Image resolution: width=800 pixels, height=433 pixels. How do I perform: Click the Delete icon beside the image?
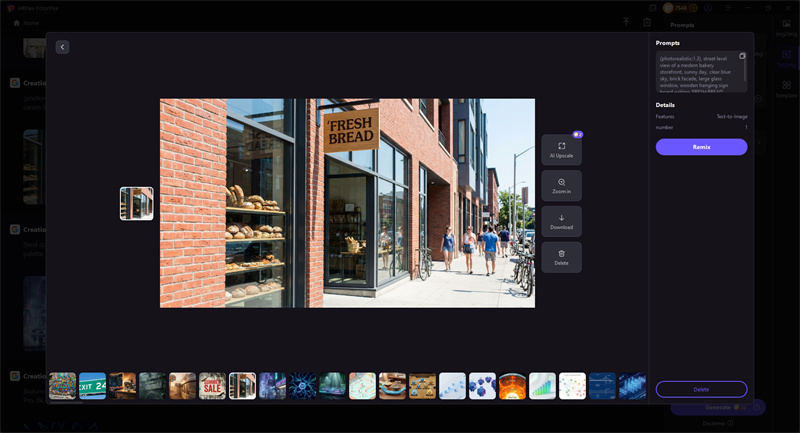[561, 257]
